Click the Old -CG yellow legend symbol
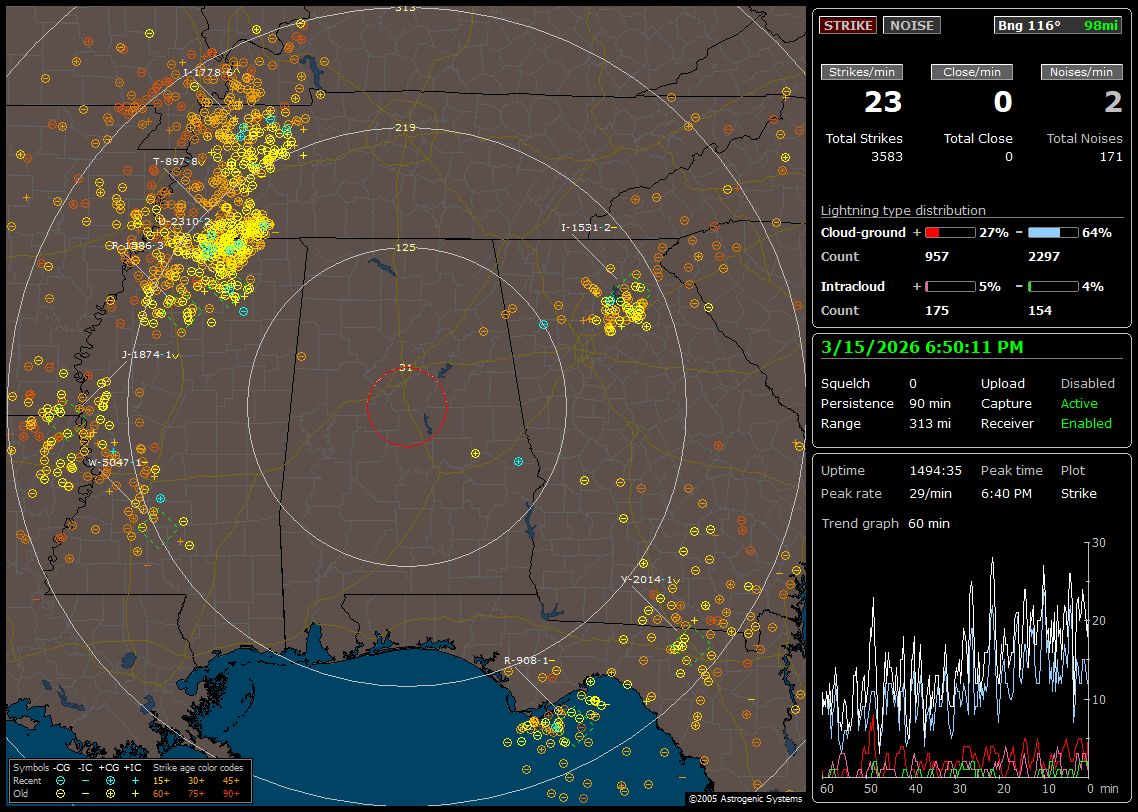1138x812 pixels. click(x=61, y=793)
